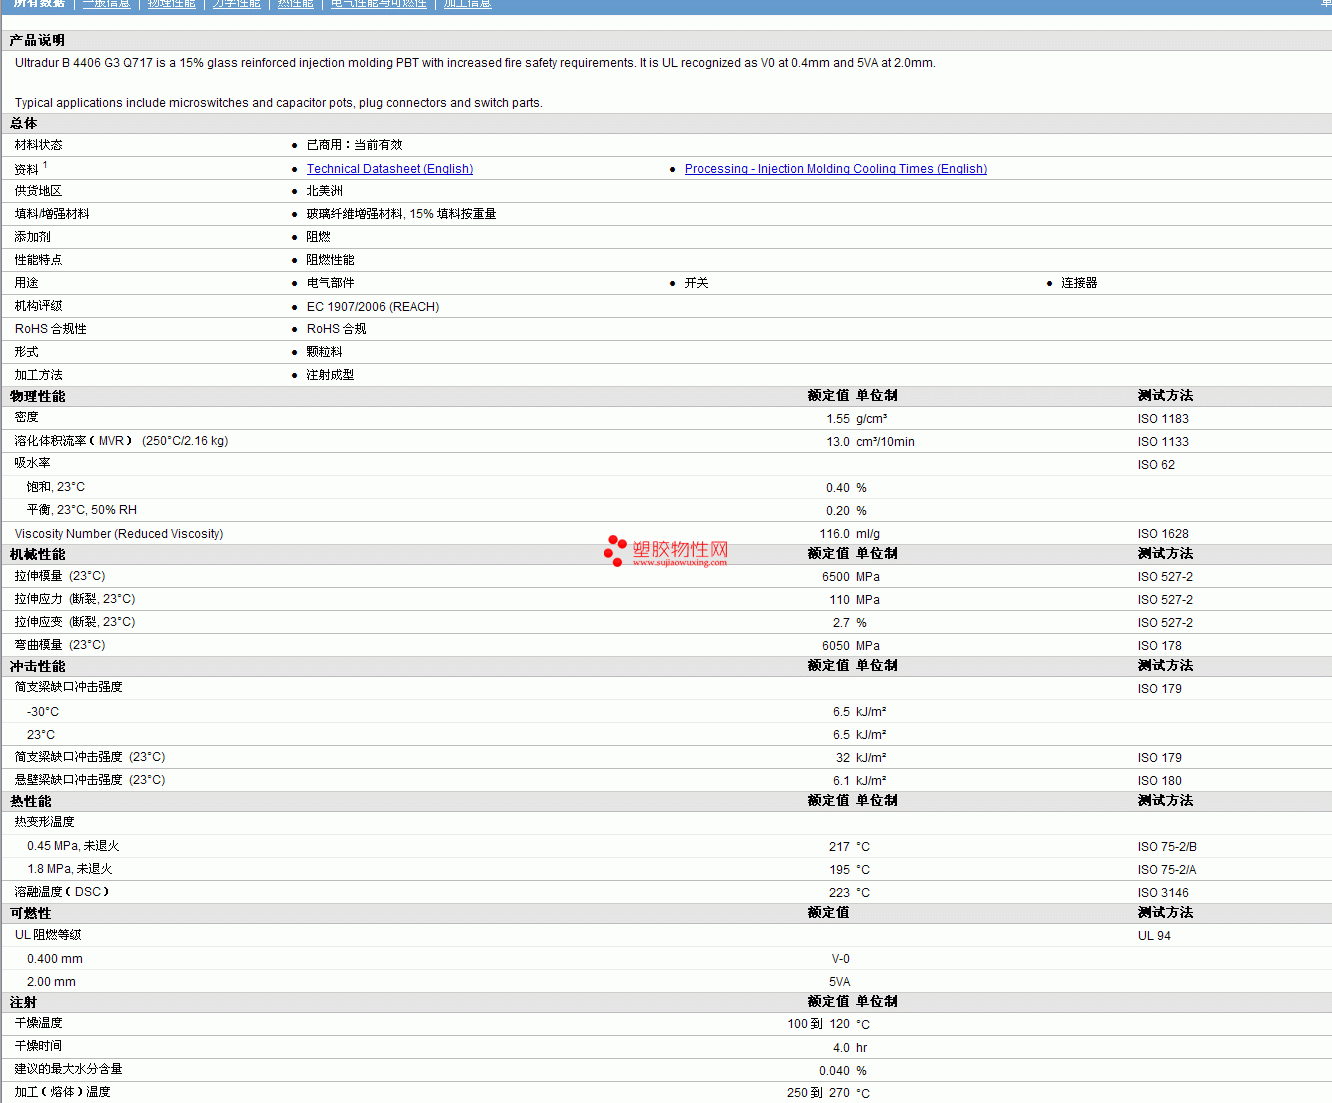The width and height of the screenshot is (1332, 1103).
Task: Click the test method ISO 1133
Action: (1163, 442)
